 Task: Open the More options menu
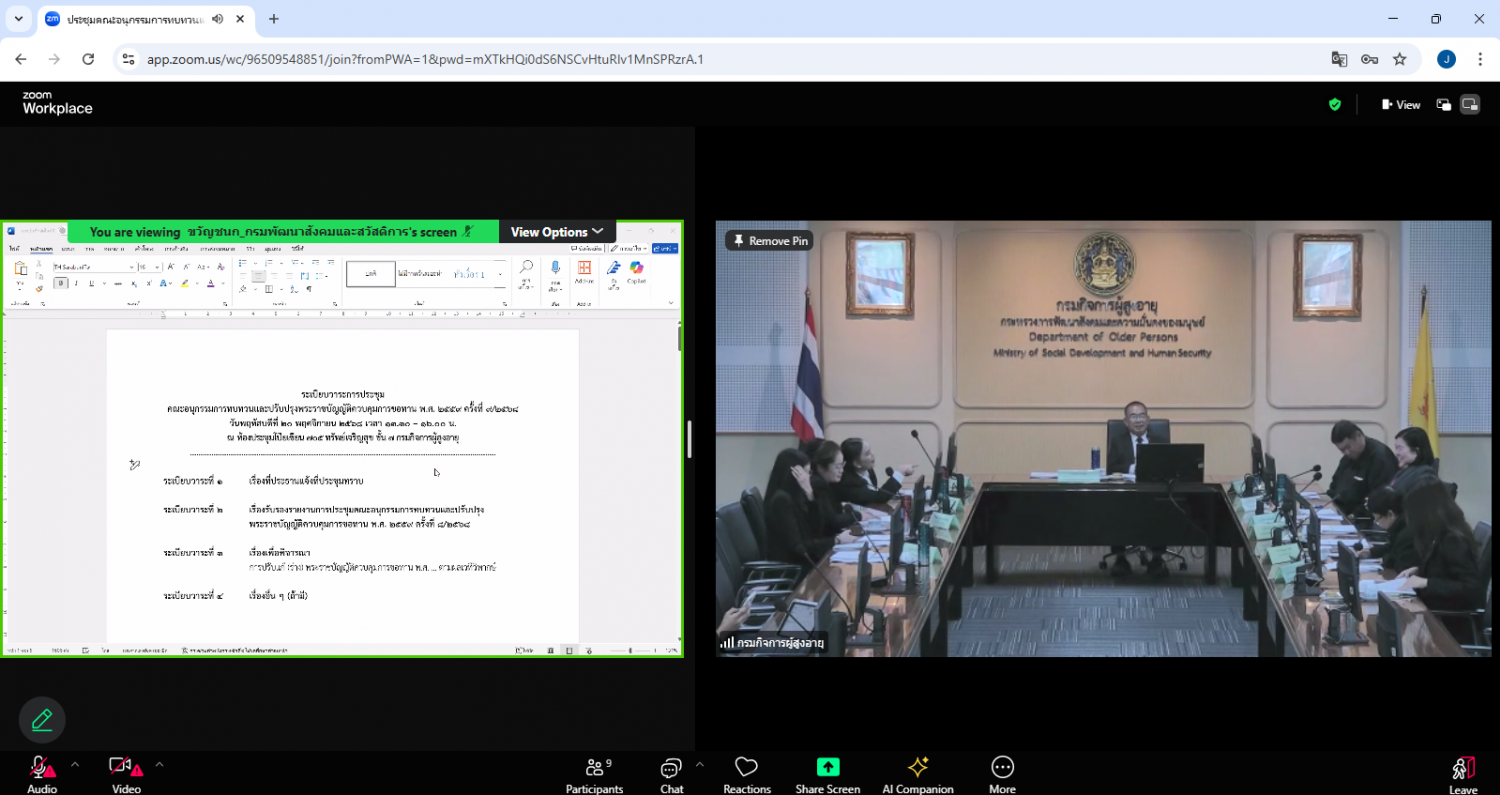pos(1002,774)
